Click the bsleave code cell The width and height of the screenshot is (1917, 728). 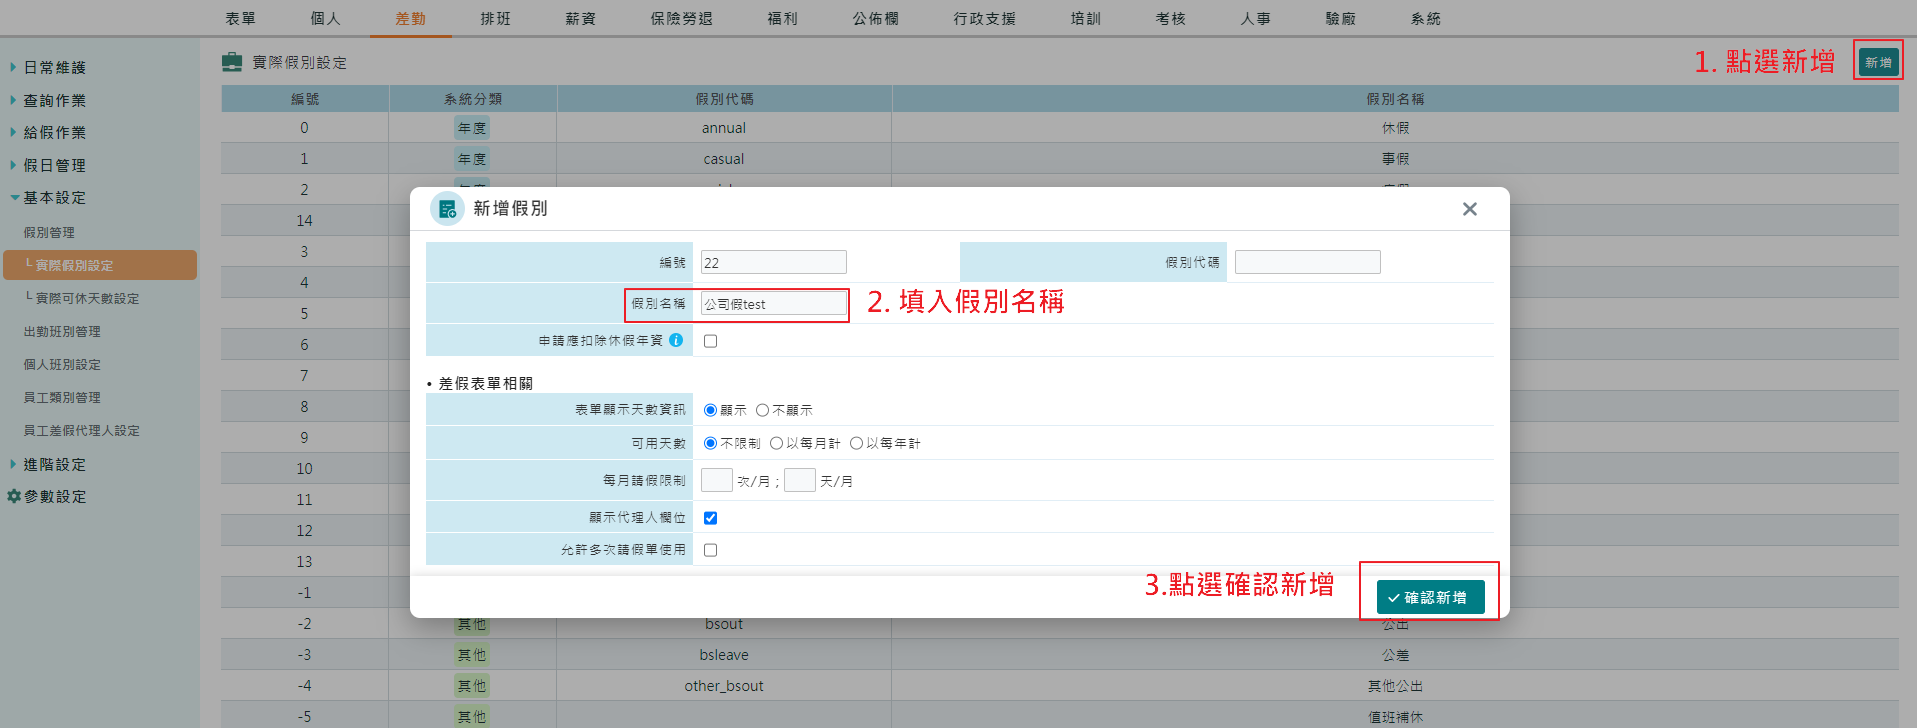(x=724, y=655)
